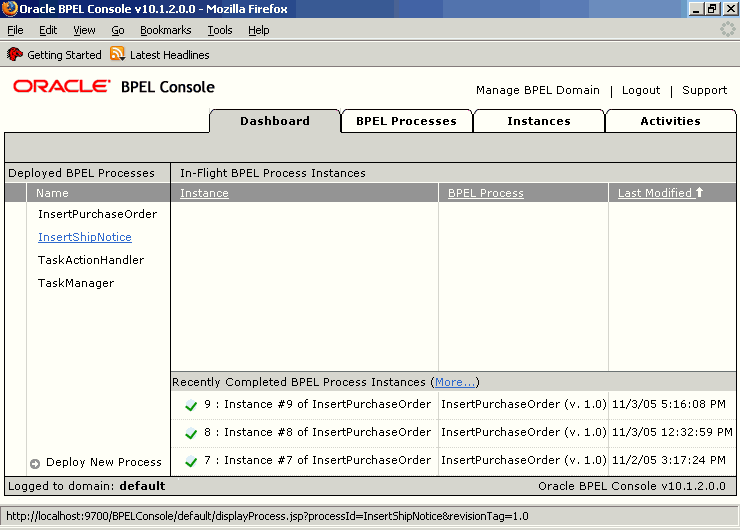This screenshot has width=740, height=530.
Task: Open the Help menu
Action: pos(259,30)
